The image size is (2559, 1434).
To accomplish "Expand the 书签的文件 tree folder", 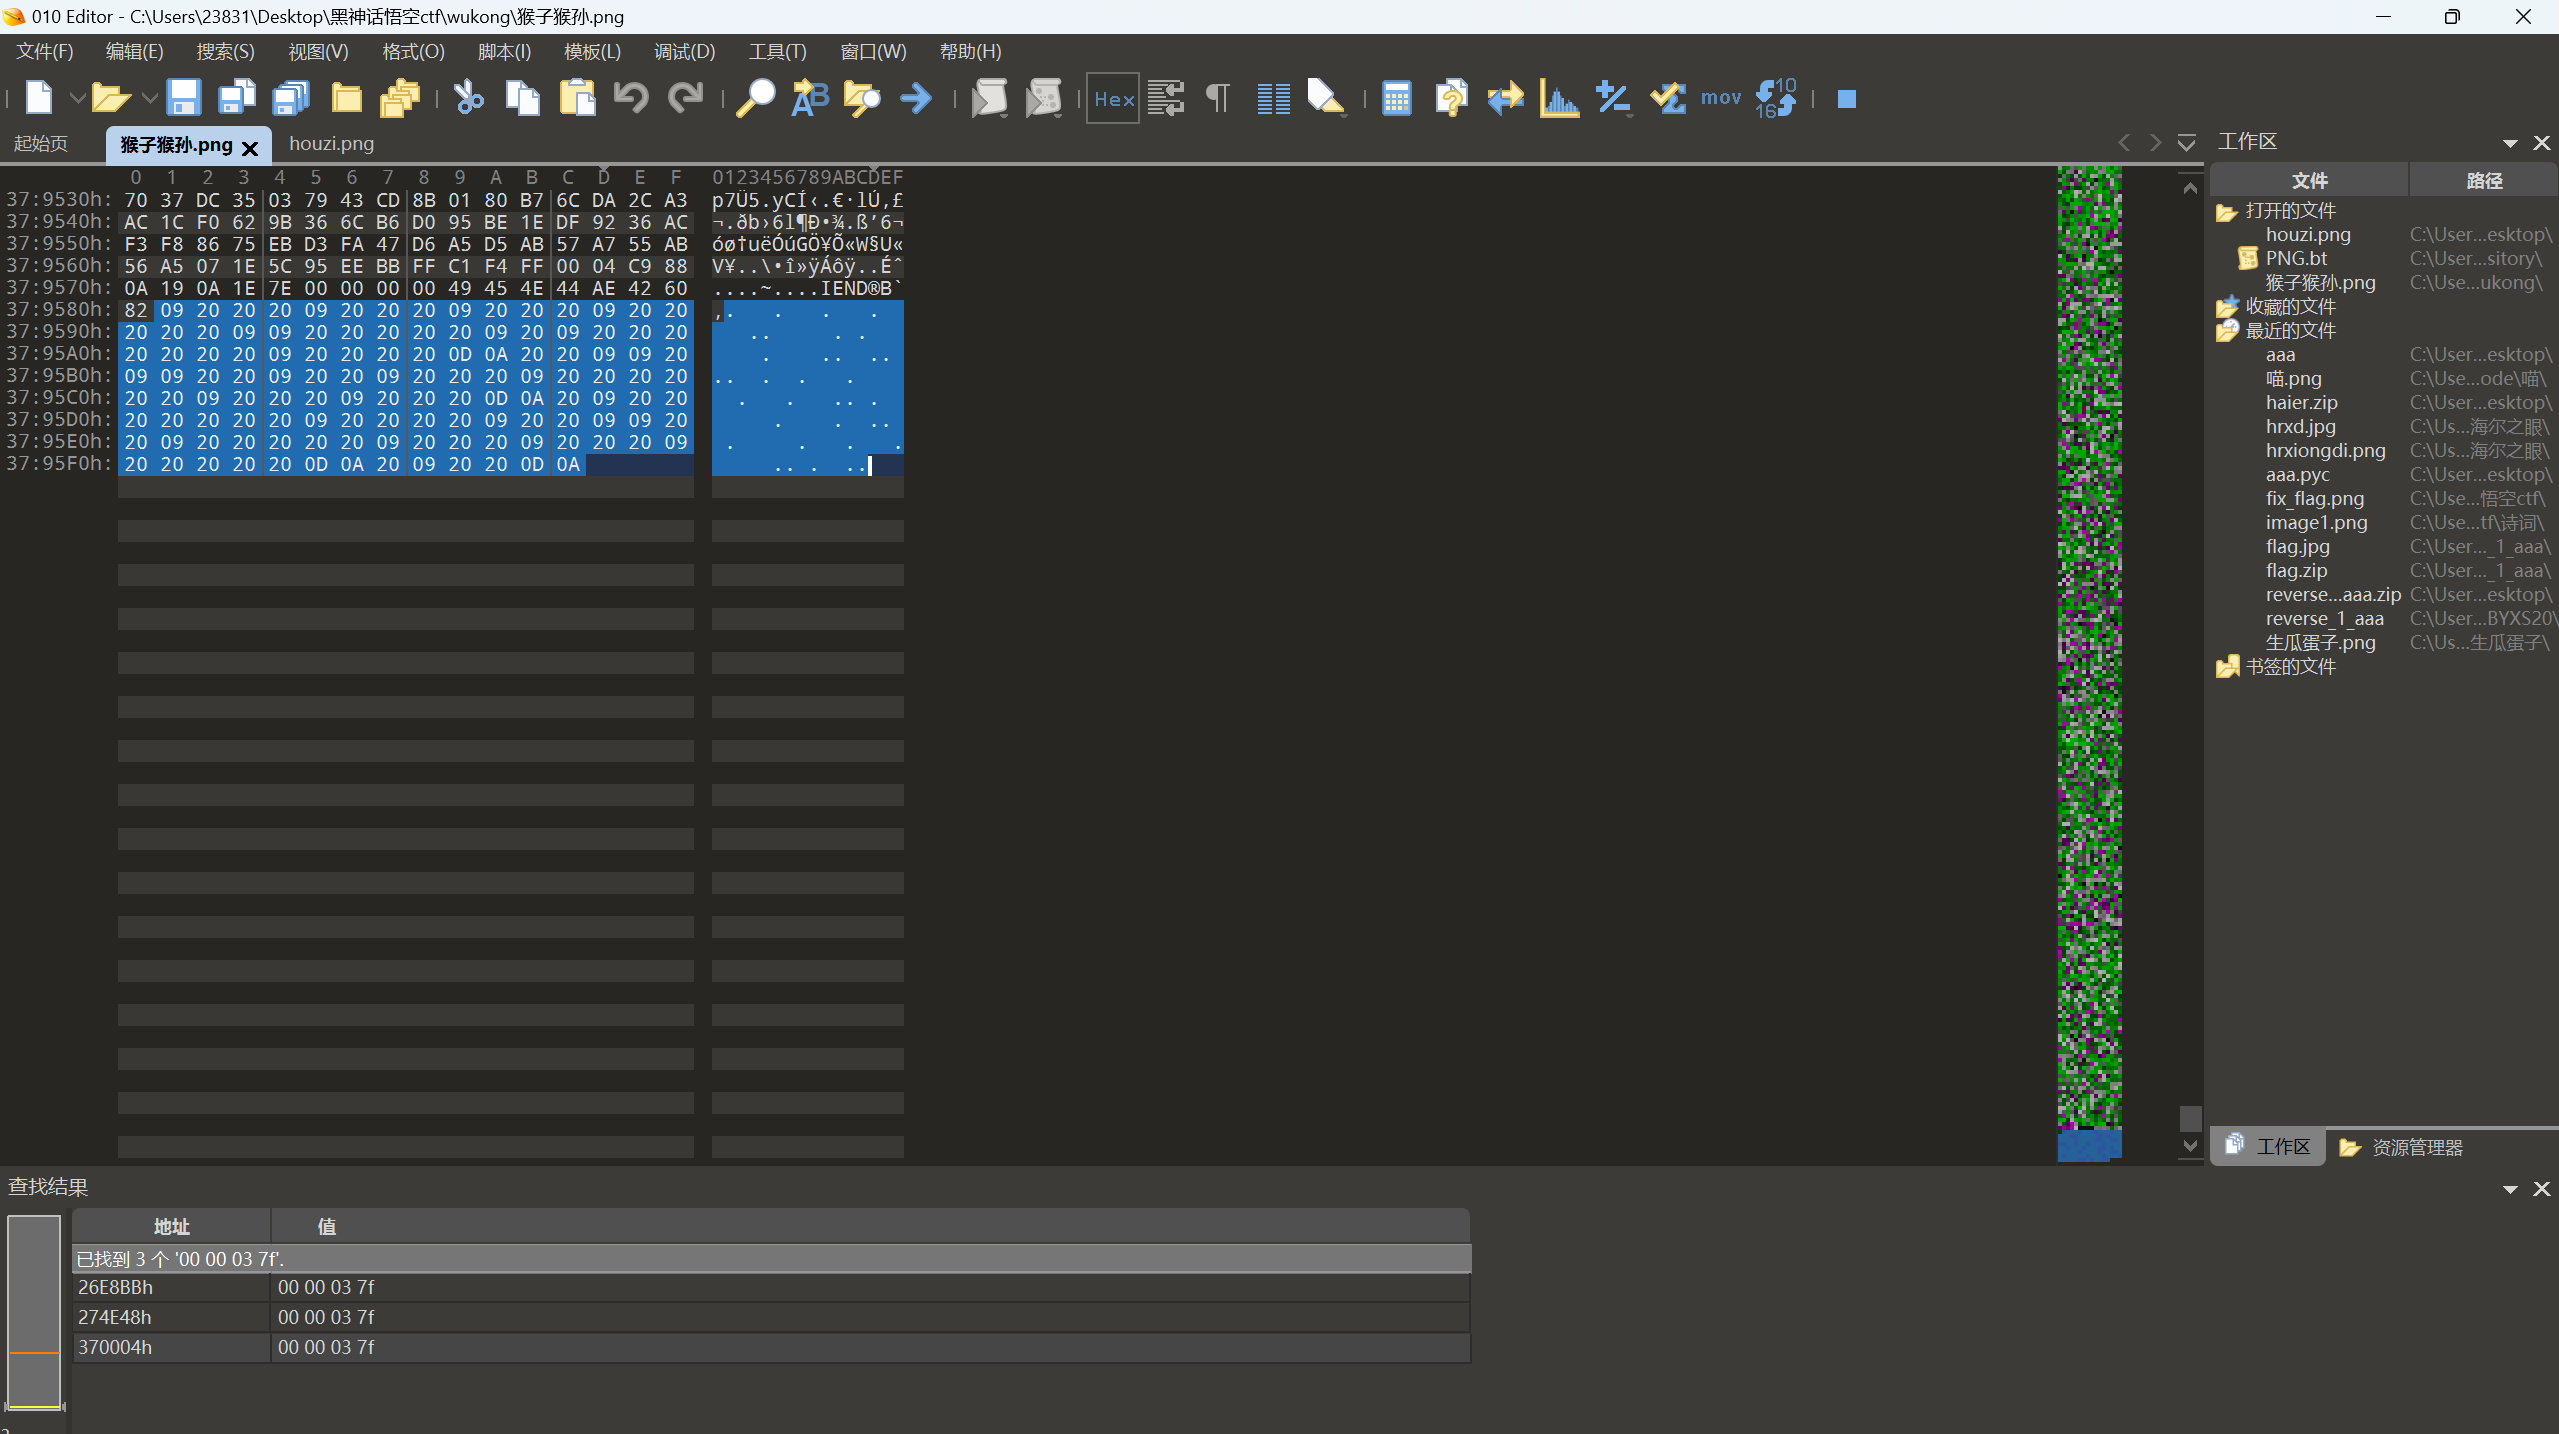I will pyautogui.click(x=2227, y=667).
